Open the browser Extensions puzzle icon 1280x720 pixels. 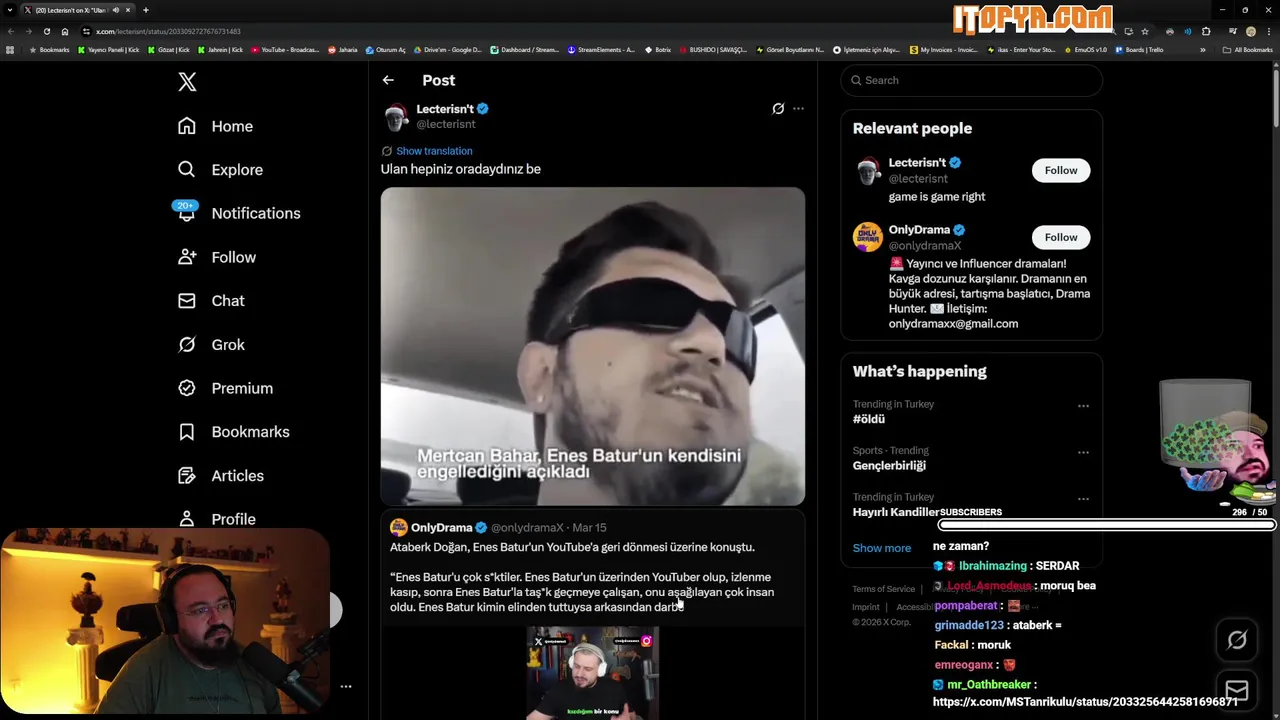pyautogui.click(x=1206, y=31)
